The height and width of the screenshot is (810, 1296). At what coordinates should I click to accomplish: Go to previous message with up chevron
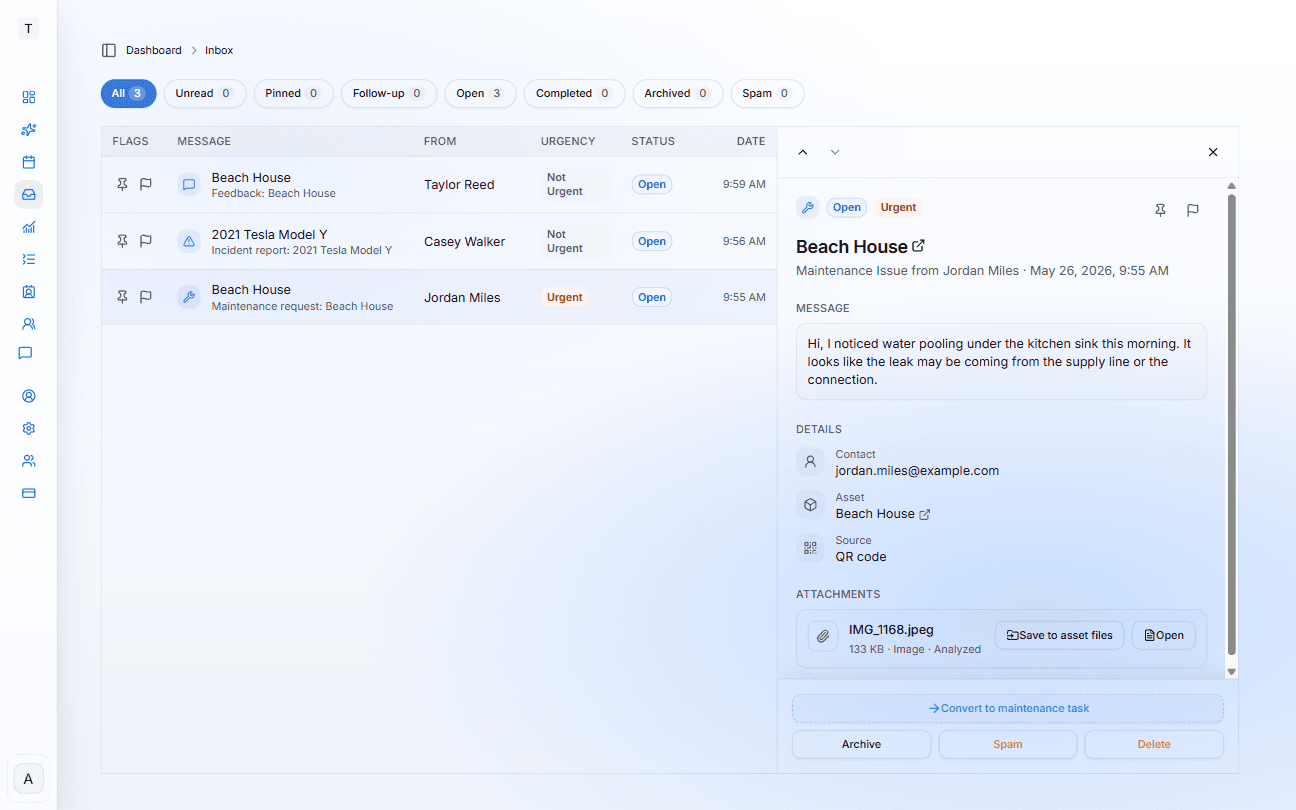click(802, 152)
